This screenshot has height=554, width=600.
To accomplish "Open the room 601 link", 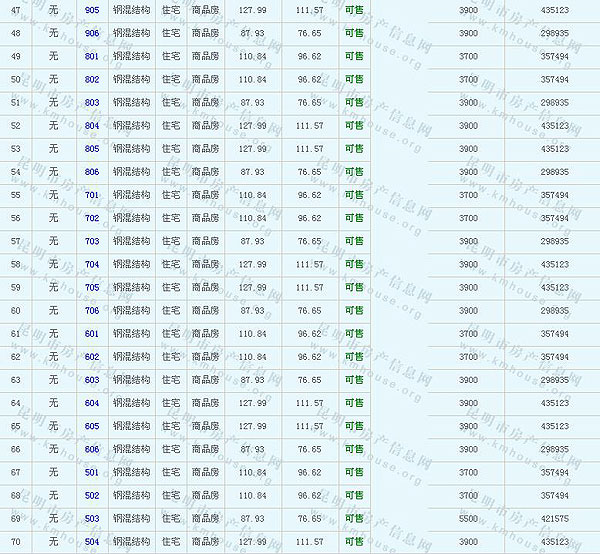I will click(x=92, y=334).
